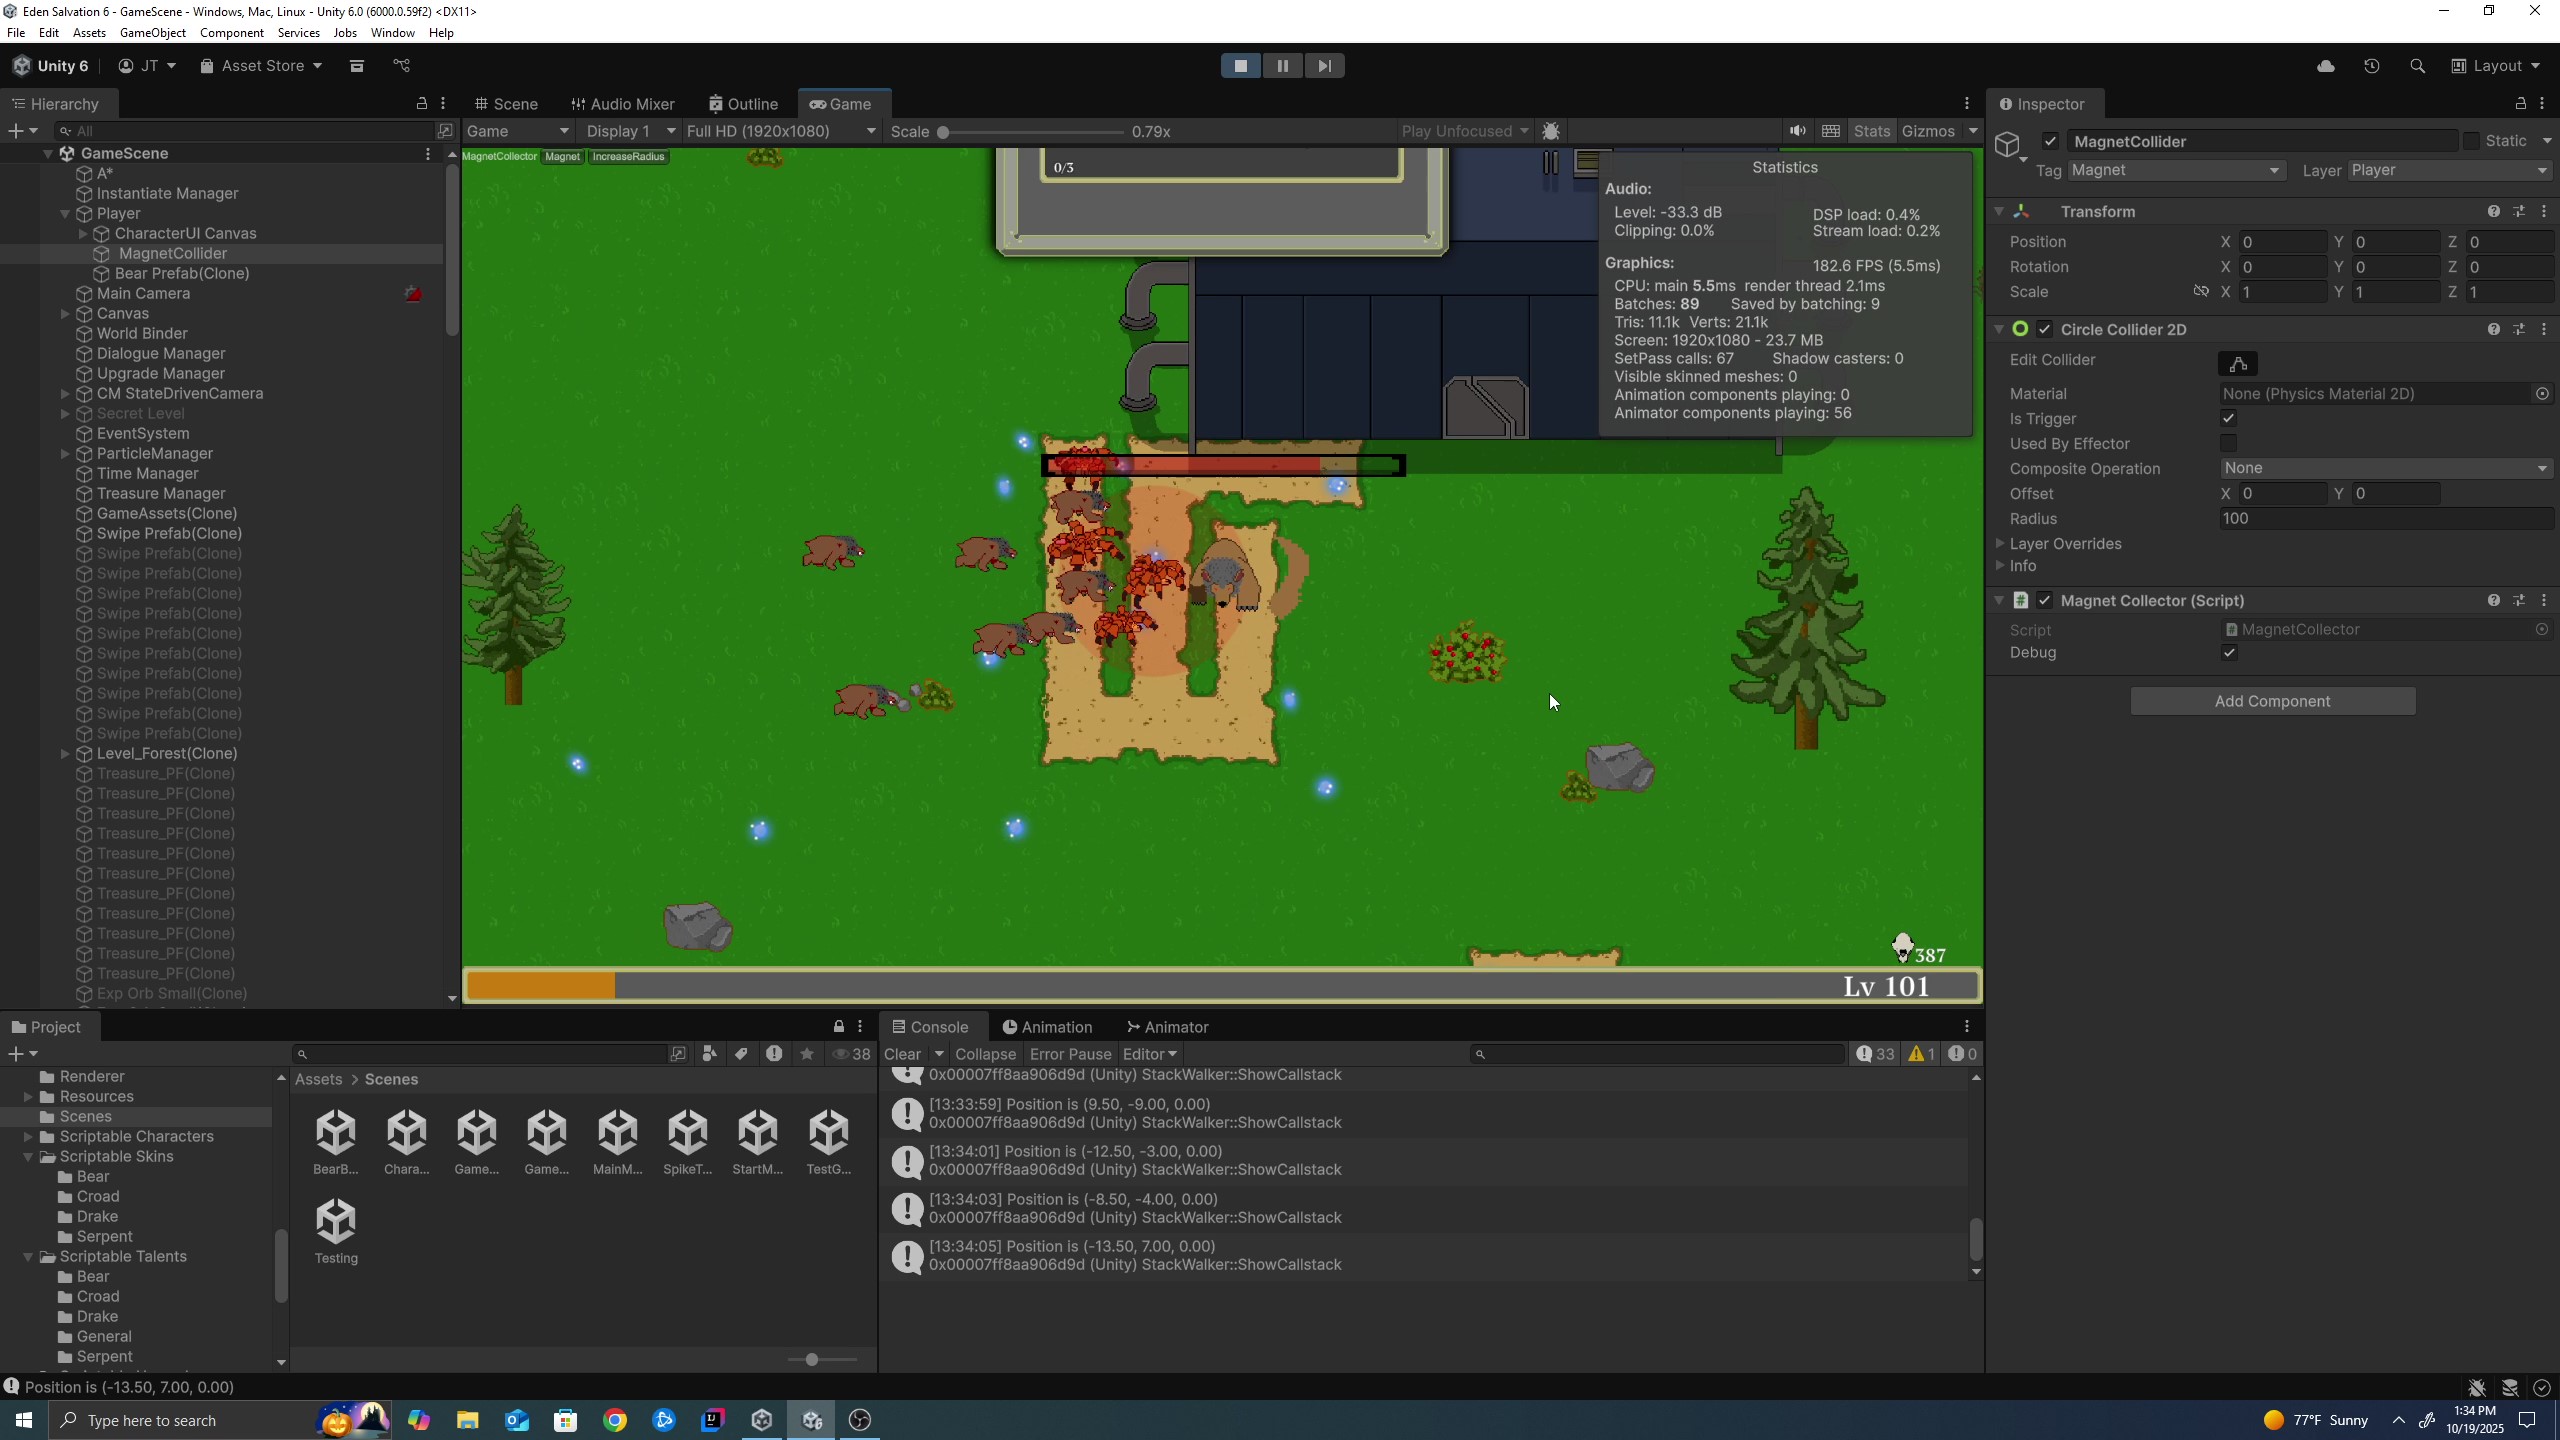Image resolution: width=2560 pixels, height=1440 pixels.
Task: Open the package manager icon
Action: click(357, 66)
